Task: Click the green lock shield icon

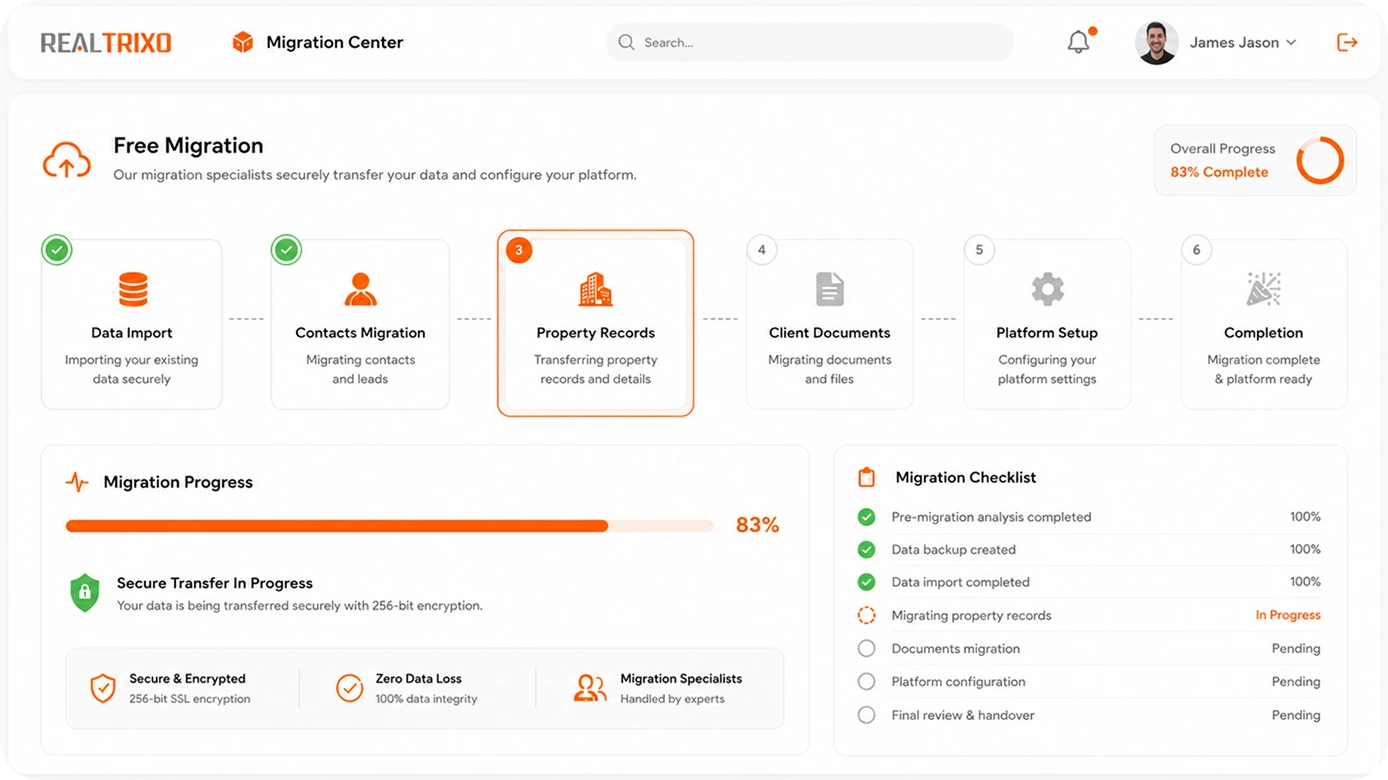Action: pos(85,593)
